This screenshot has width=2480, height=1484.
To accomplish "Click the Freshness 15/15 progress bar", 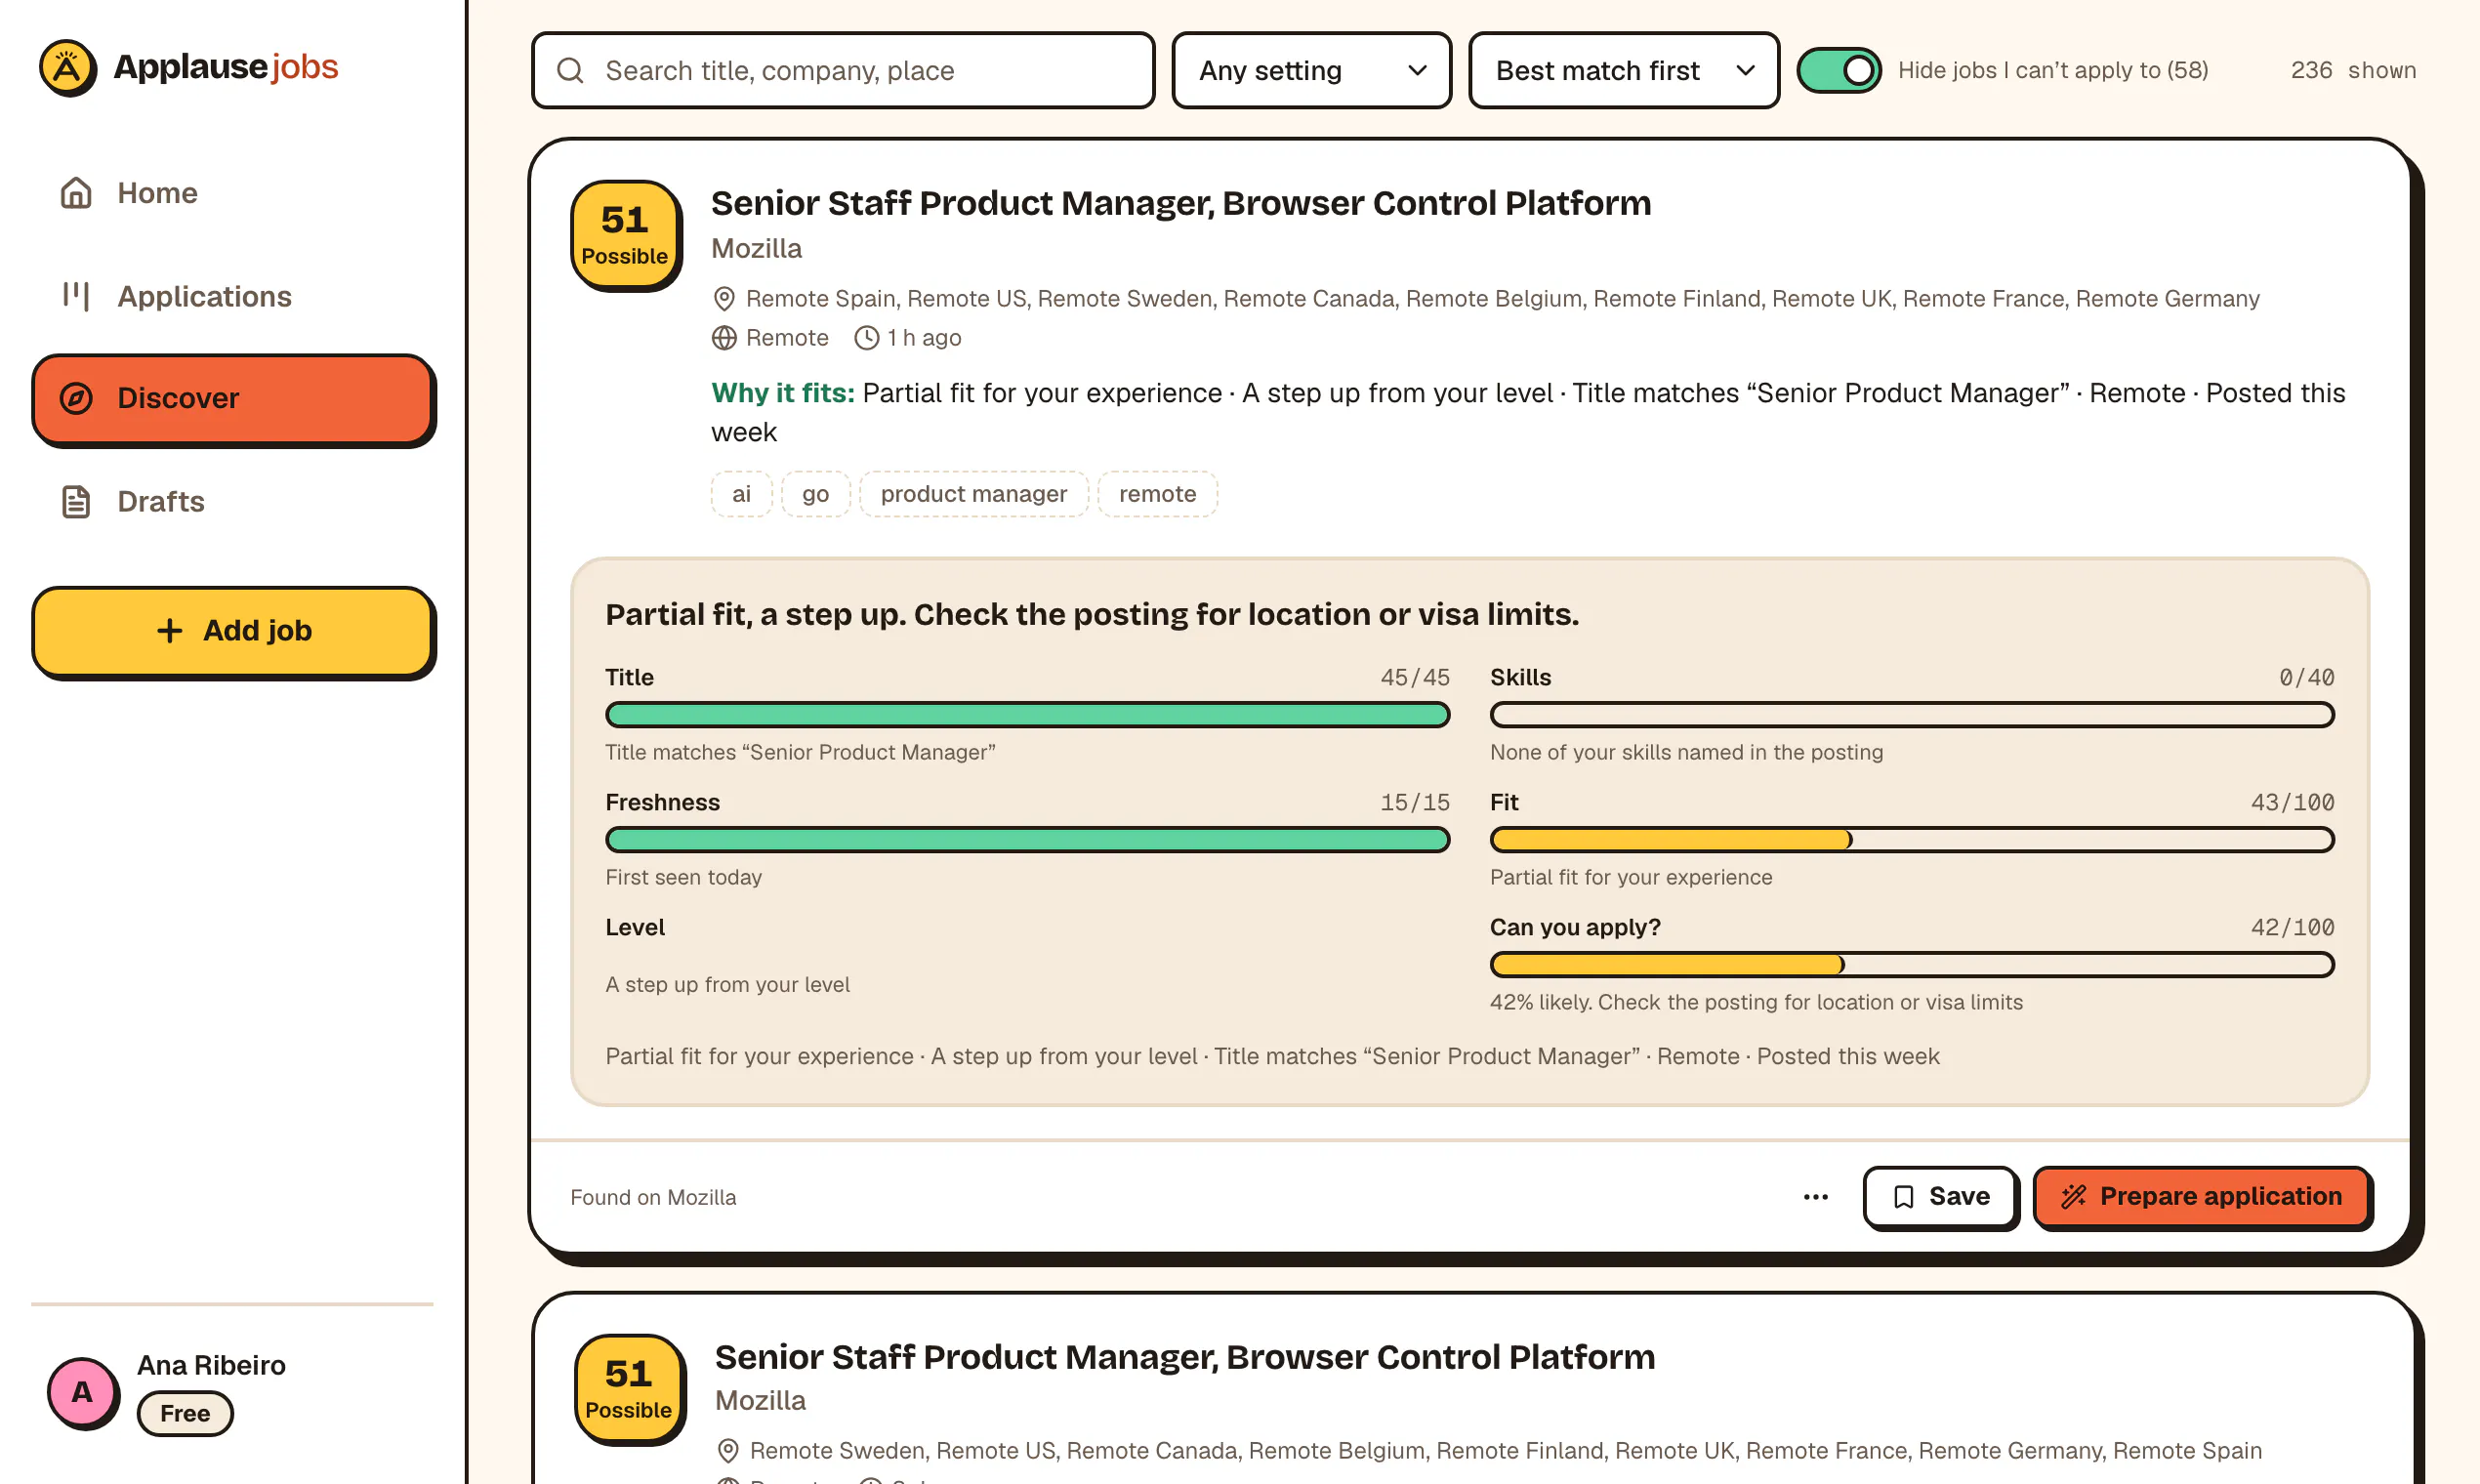I will pyautogui.click(x=1027, y=840).
